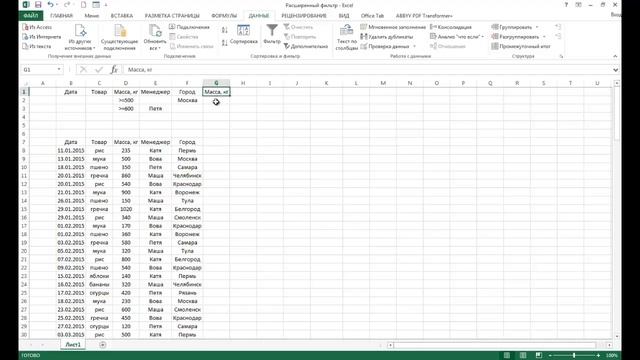
Task: Click the zoom in plus button
Action: (598, 356)
